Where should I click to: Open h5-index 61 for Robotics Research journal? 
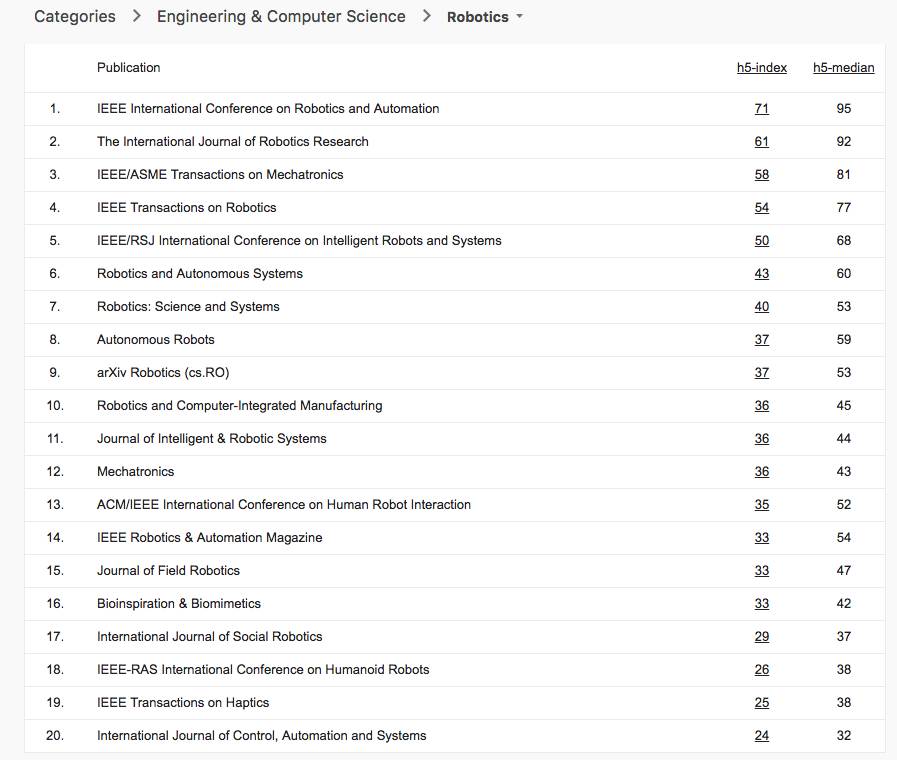(x=762, y=141)
